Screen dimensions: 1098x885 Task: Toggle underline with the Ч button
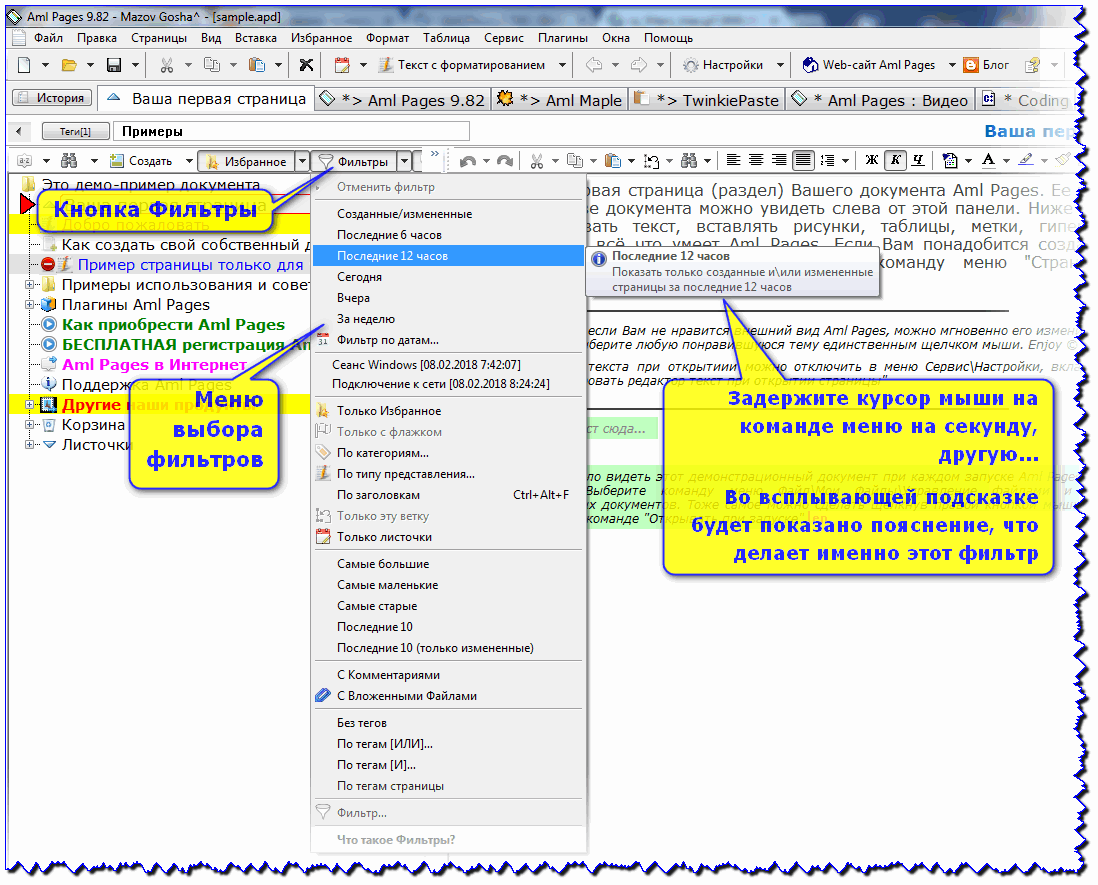[x=918, y=160]
